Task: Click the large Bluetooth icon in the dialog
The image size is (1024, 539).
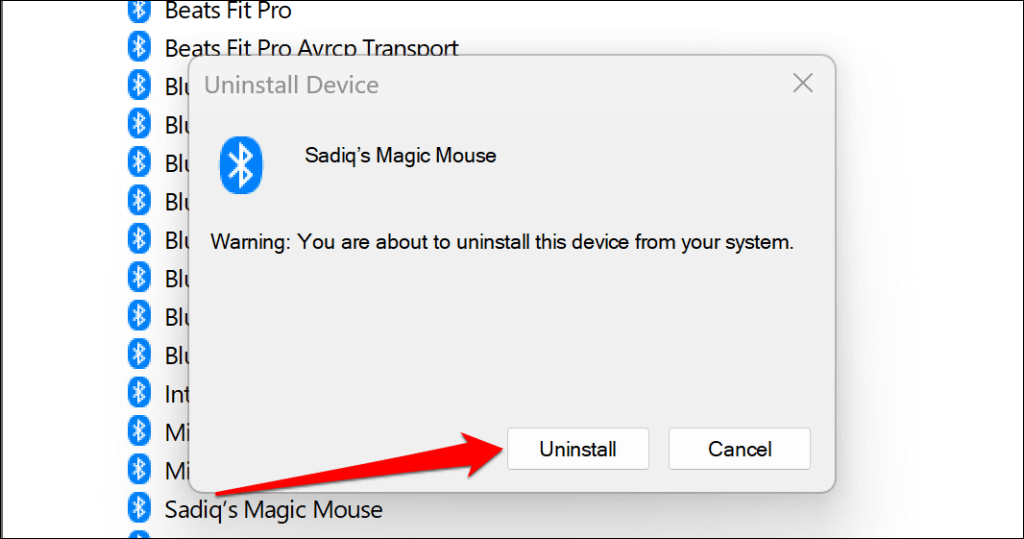Action: (240, 165)
